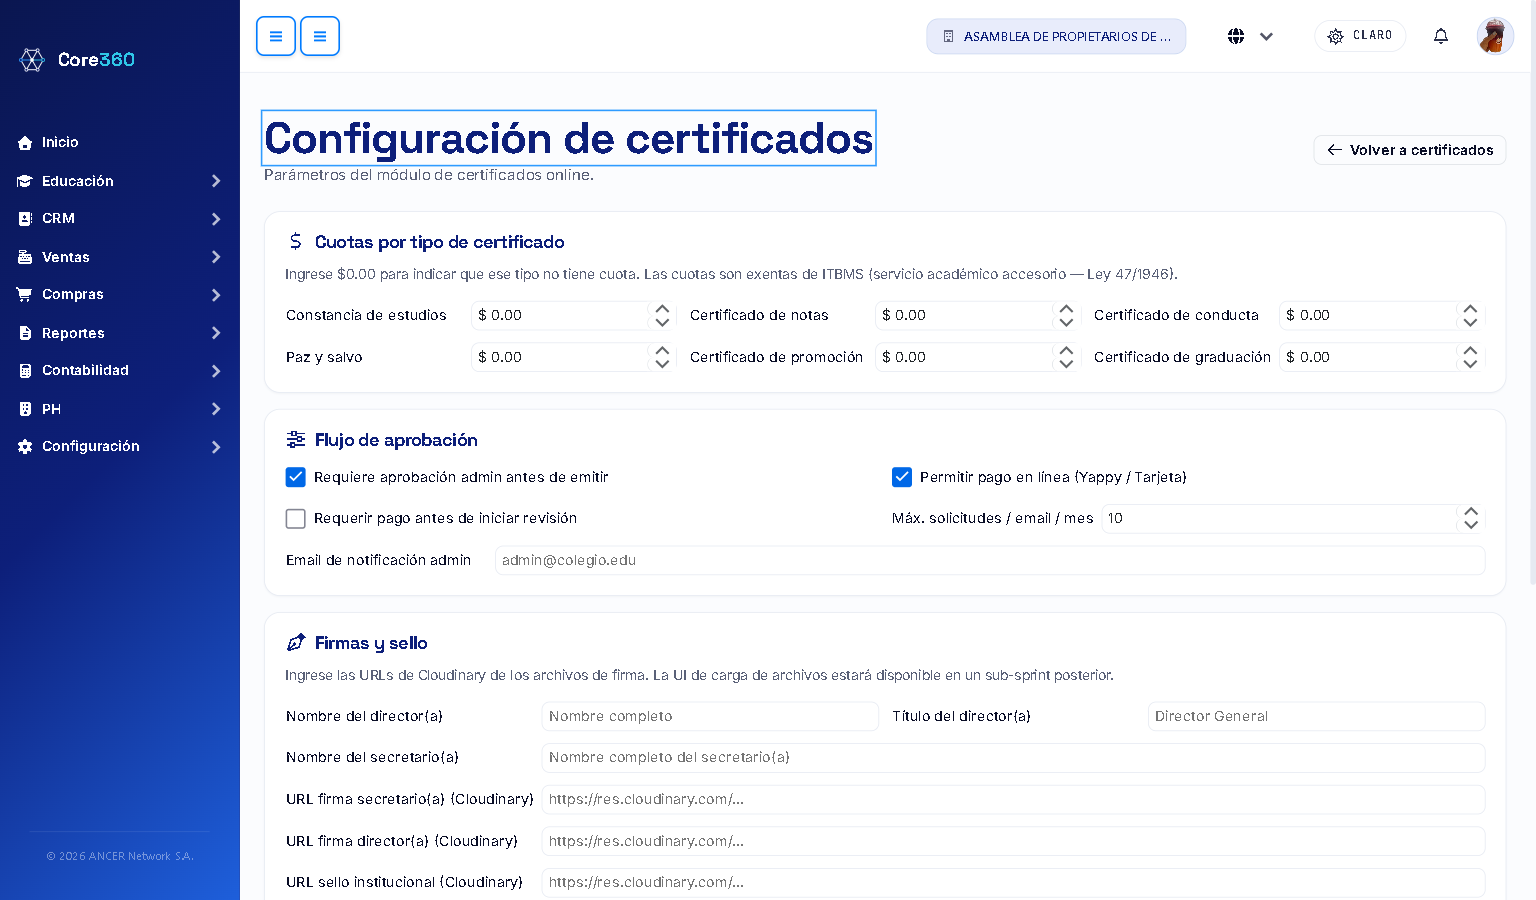Focus the Nombre del director(a) field
1536x900 pixels.
click(x=710, y=716)
